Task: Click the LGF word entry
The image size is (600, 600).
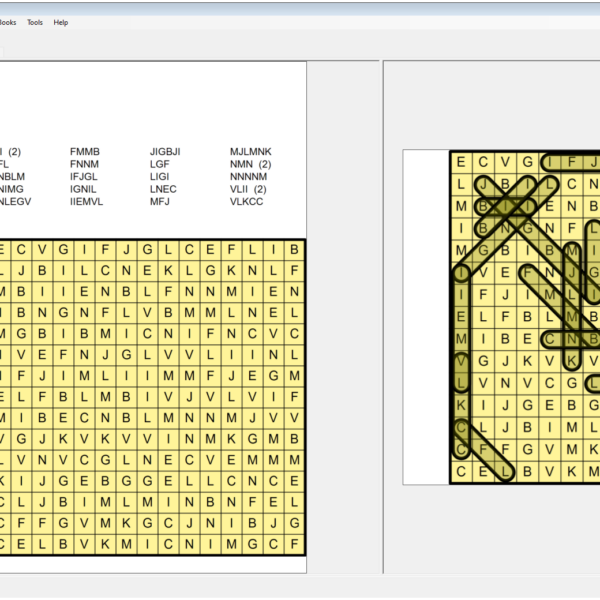Action: pyautogui.click(x=160, y=164)
